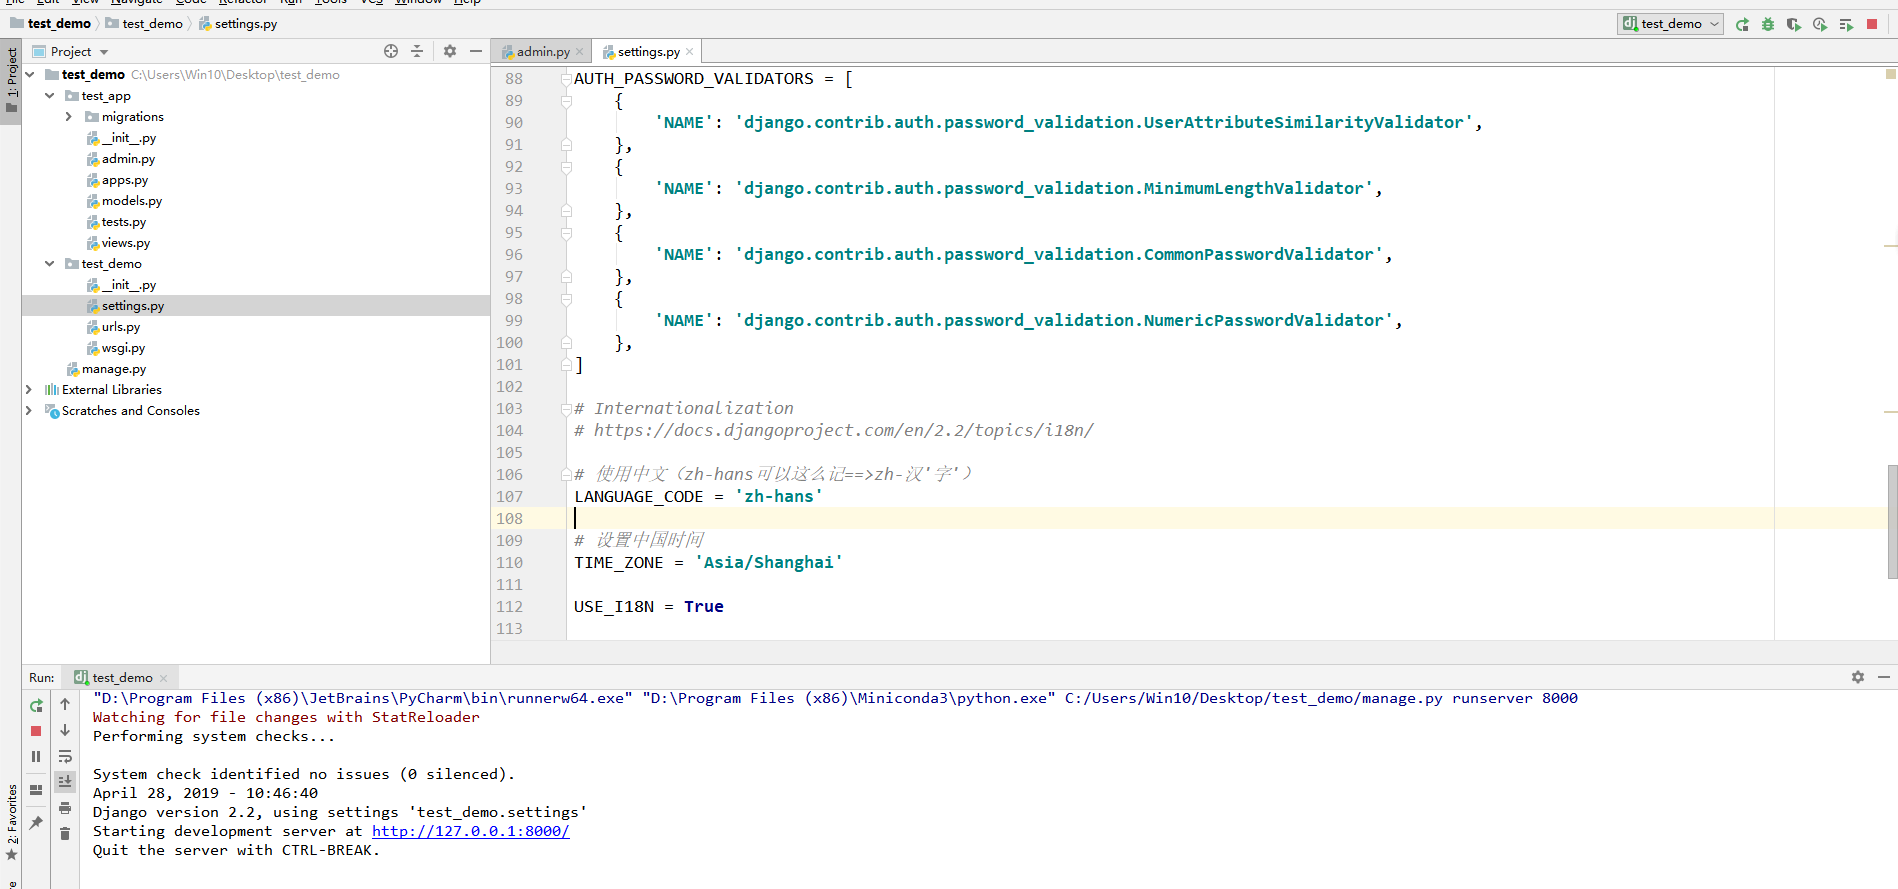Select urls.py in the project tree

[120, 327]
